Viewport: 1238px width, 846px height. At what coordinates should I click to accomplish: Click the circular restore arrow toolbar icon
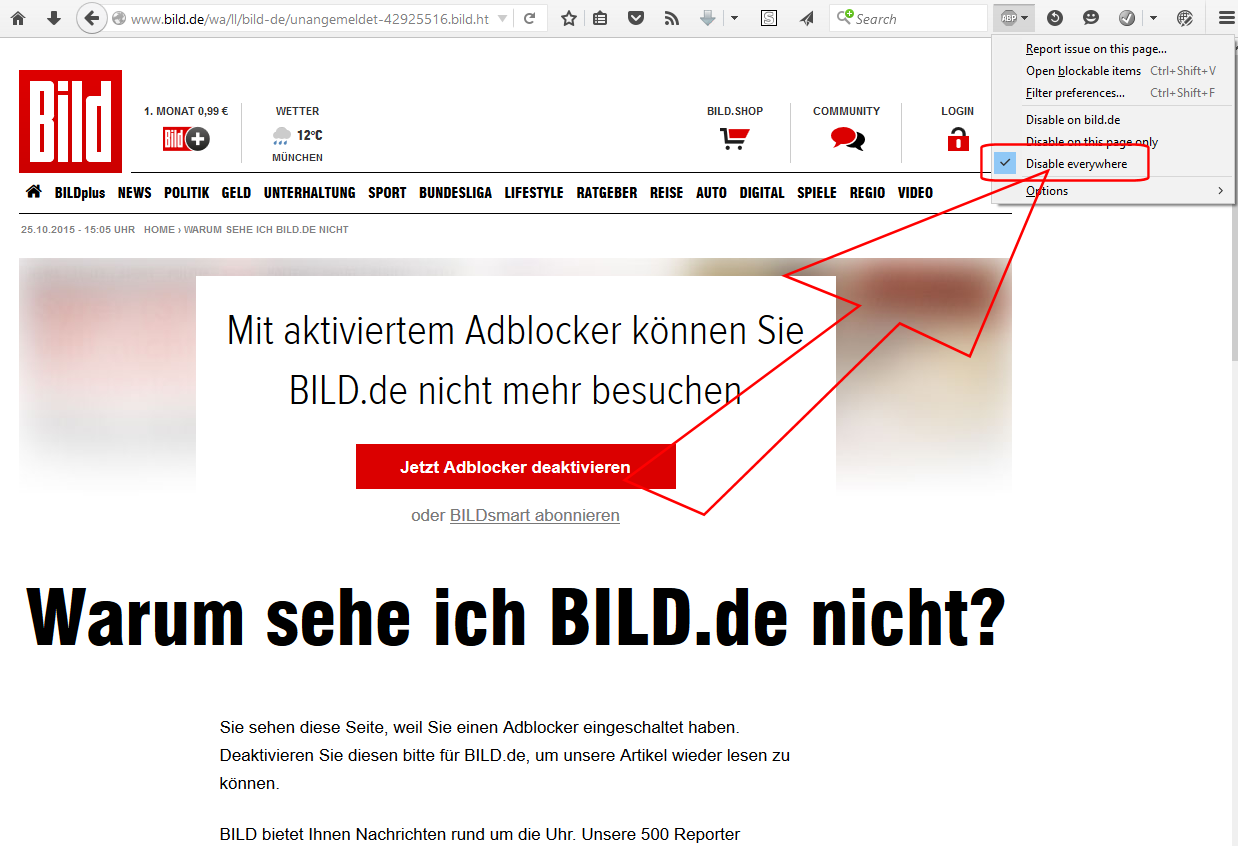tap(1054, 18)
